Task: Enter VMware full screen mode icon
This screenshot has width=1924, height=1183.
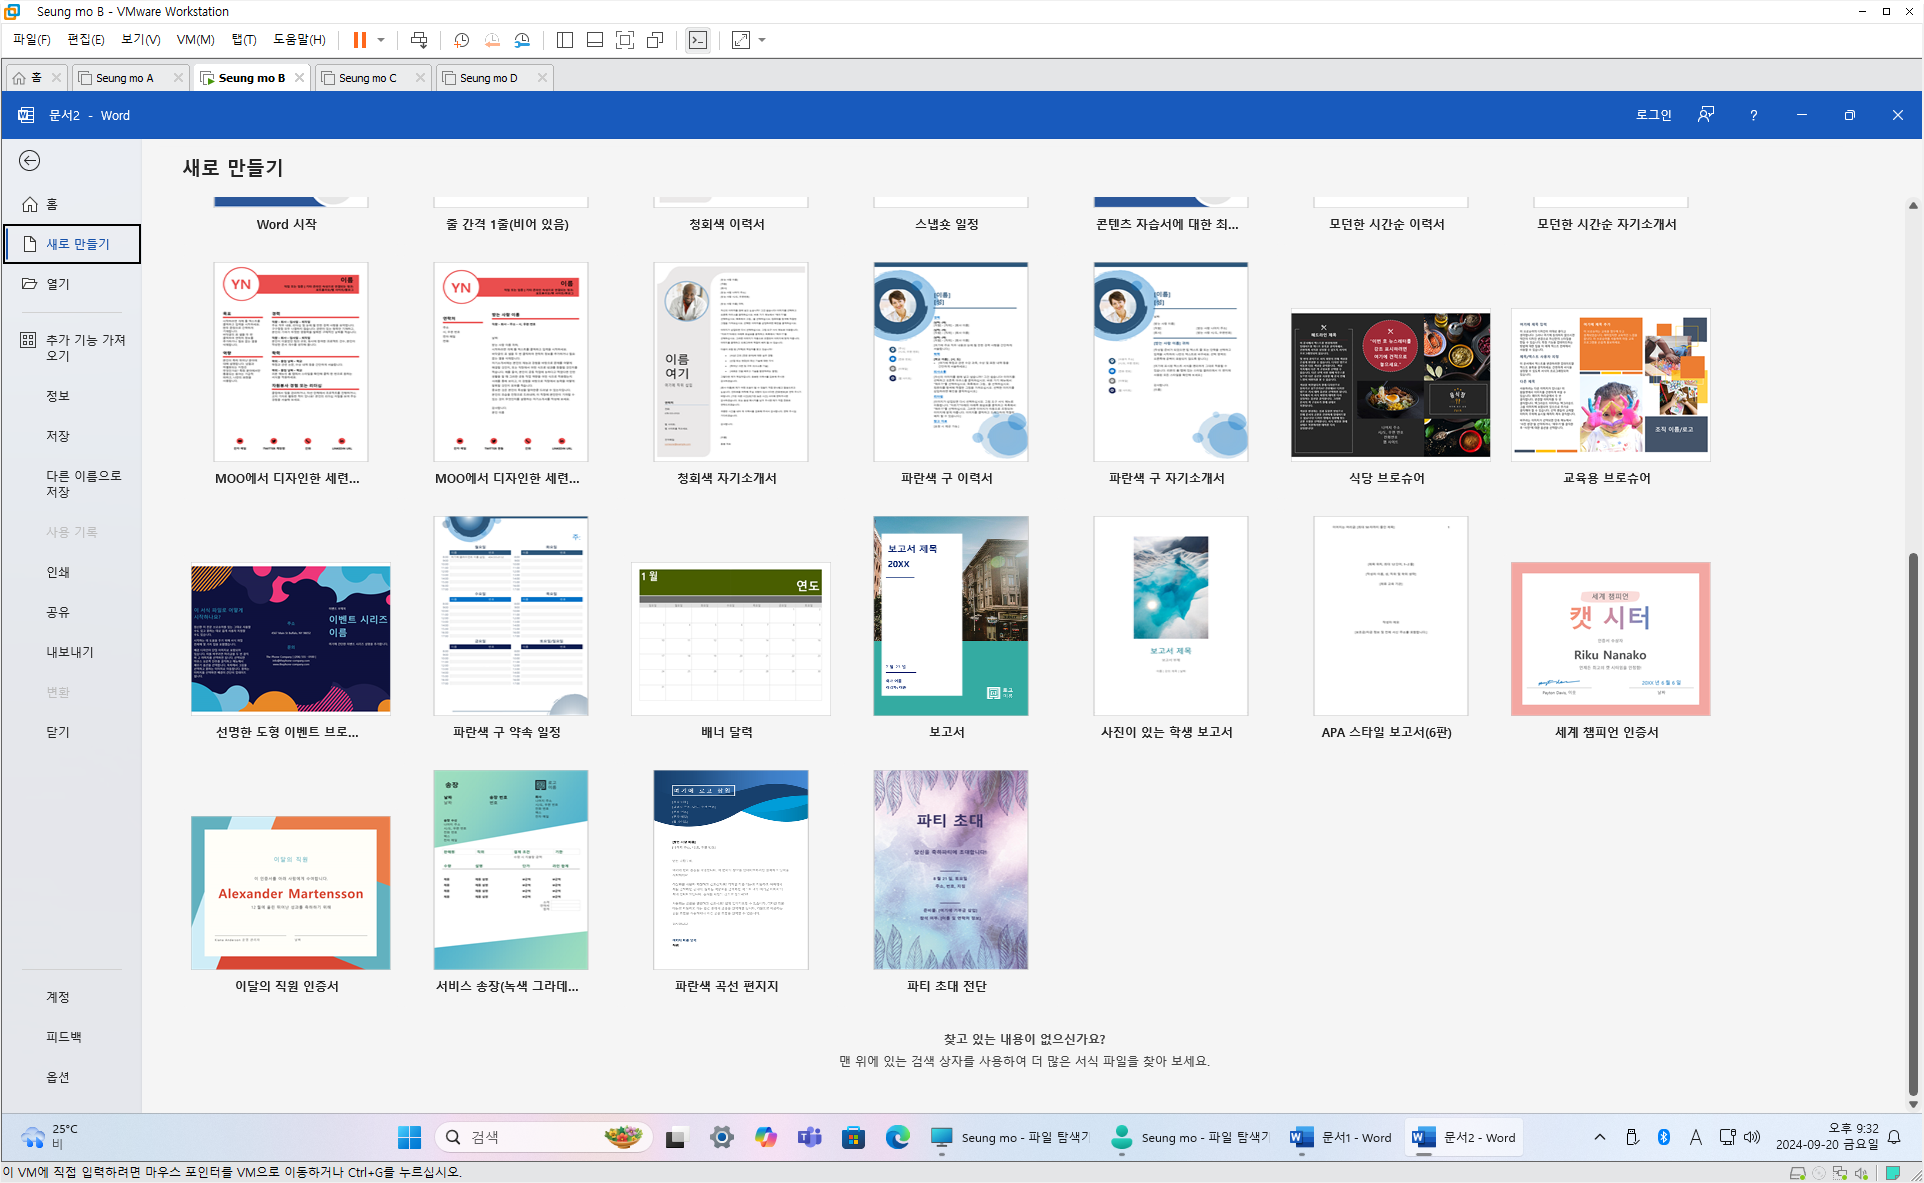Action: coord(625,40)
